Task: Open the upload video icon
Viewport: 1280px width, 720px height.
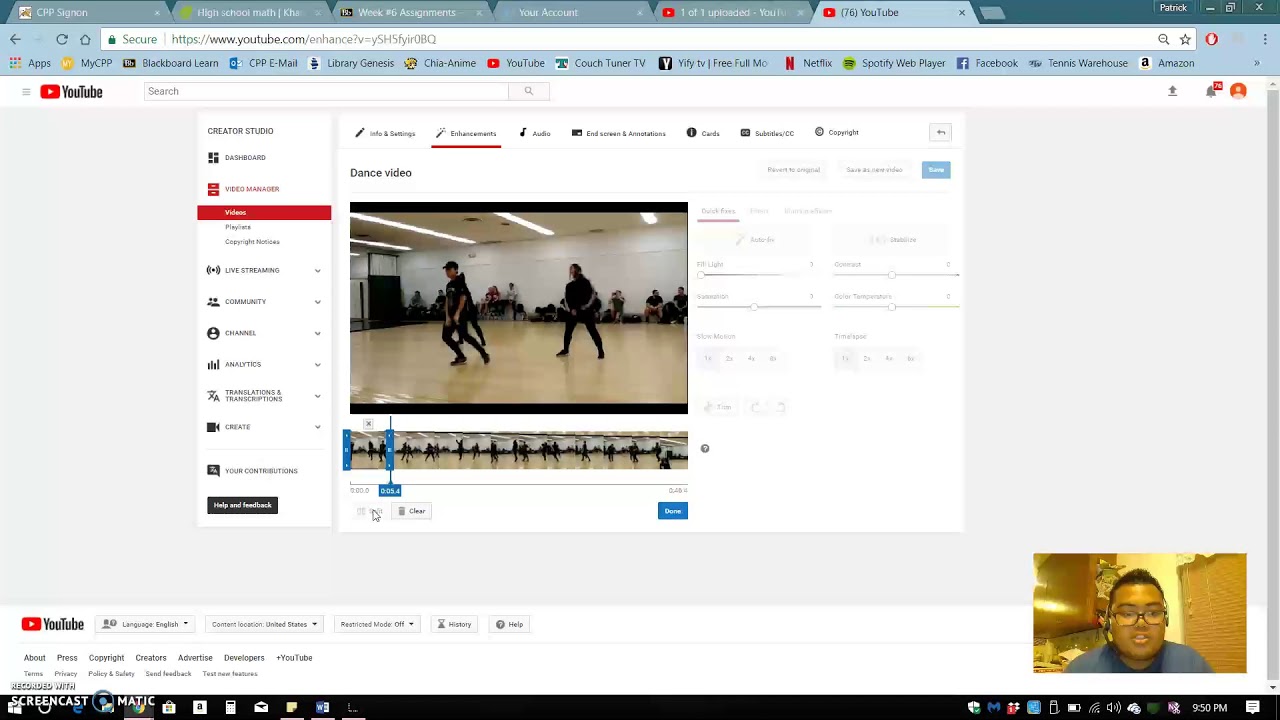Action: tap(1173, 91)
